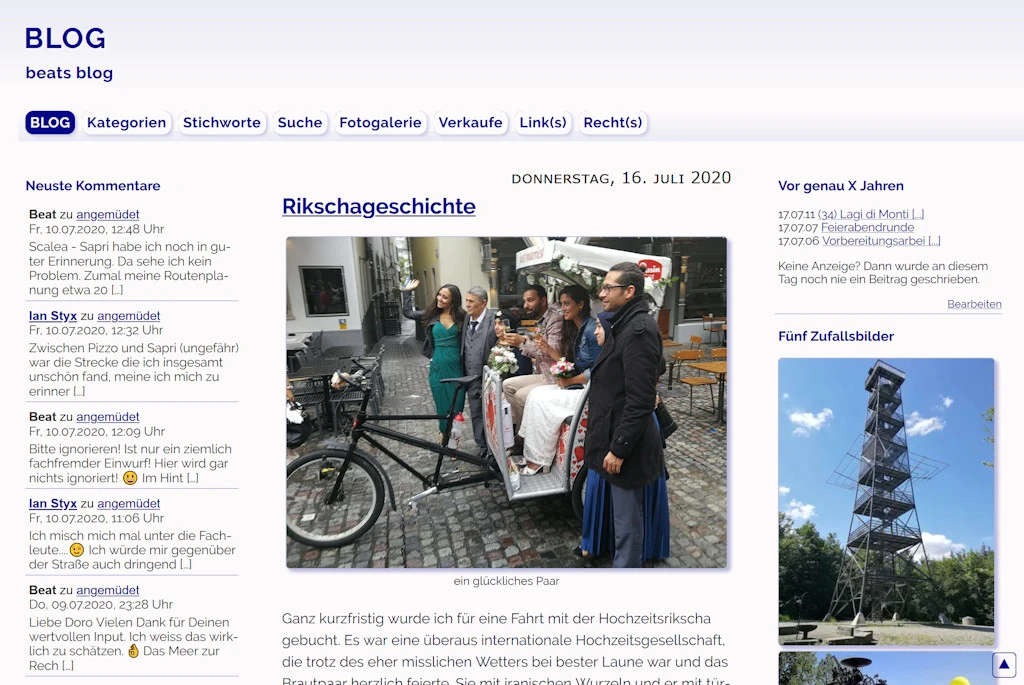The width and height of the screenshot is (1024, 685).
Task: Open the Kategorien menu item
Action: pos(126,123)
